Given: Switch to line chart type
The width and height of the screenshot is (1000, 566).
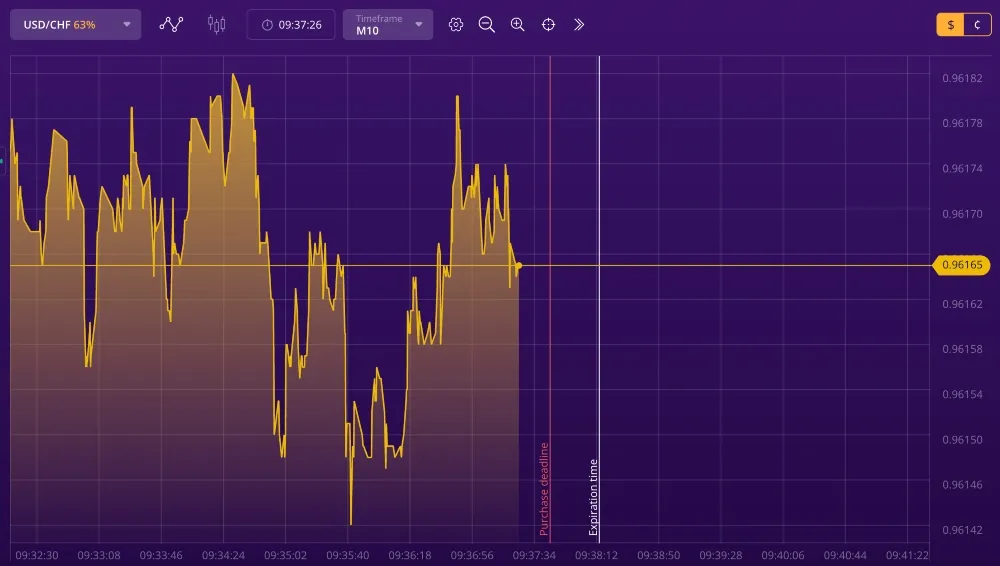Looking at the screenshot, I should [172, 24].
